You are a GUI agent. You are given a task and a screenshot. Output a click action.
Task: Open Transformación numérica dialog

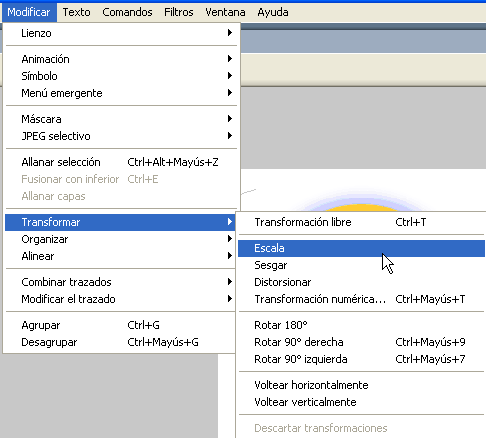coord(361,299)
